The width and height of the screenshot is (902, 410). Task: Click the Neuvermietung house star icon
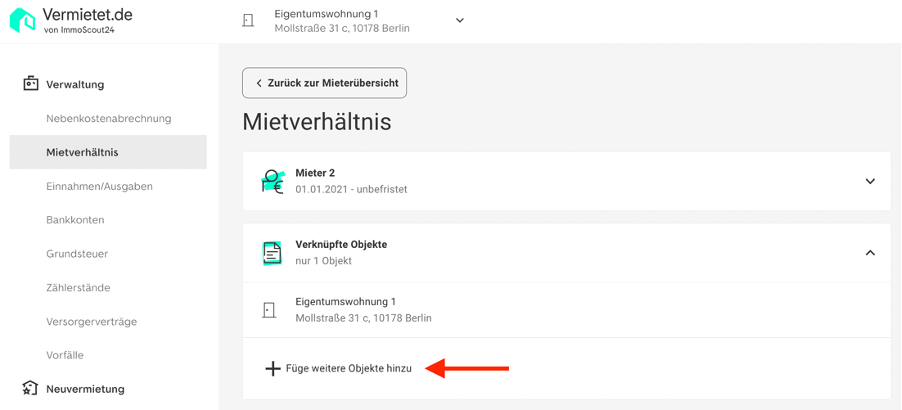pyautogui.click(x=30, y=388)
